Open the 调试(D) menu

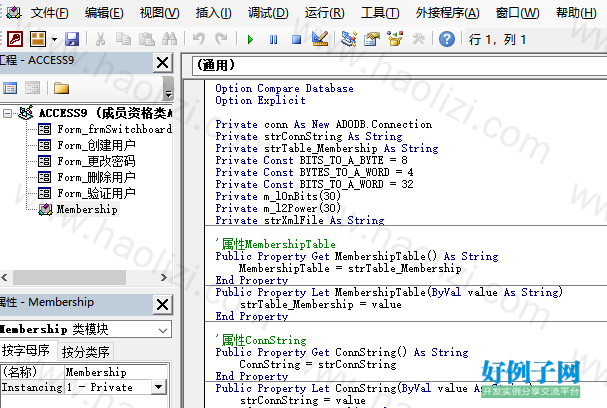pyautogui.click(x=268, y=13)
